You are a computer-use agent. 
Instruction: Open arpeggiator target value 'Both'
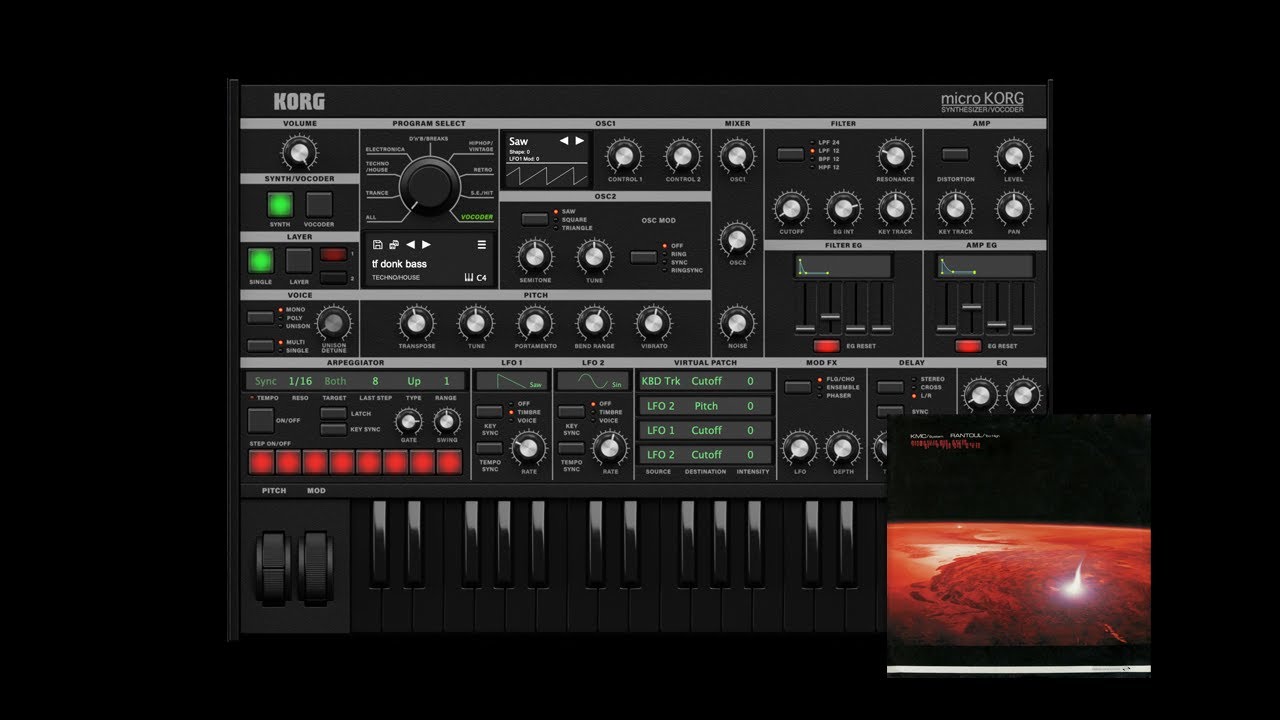point(336,381)
